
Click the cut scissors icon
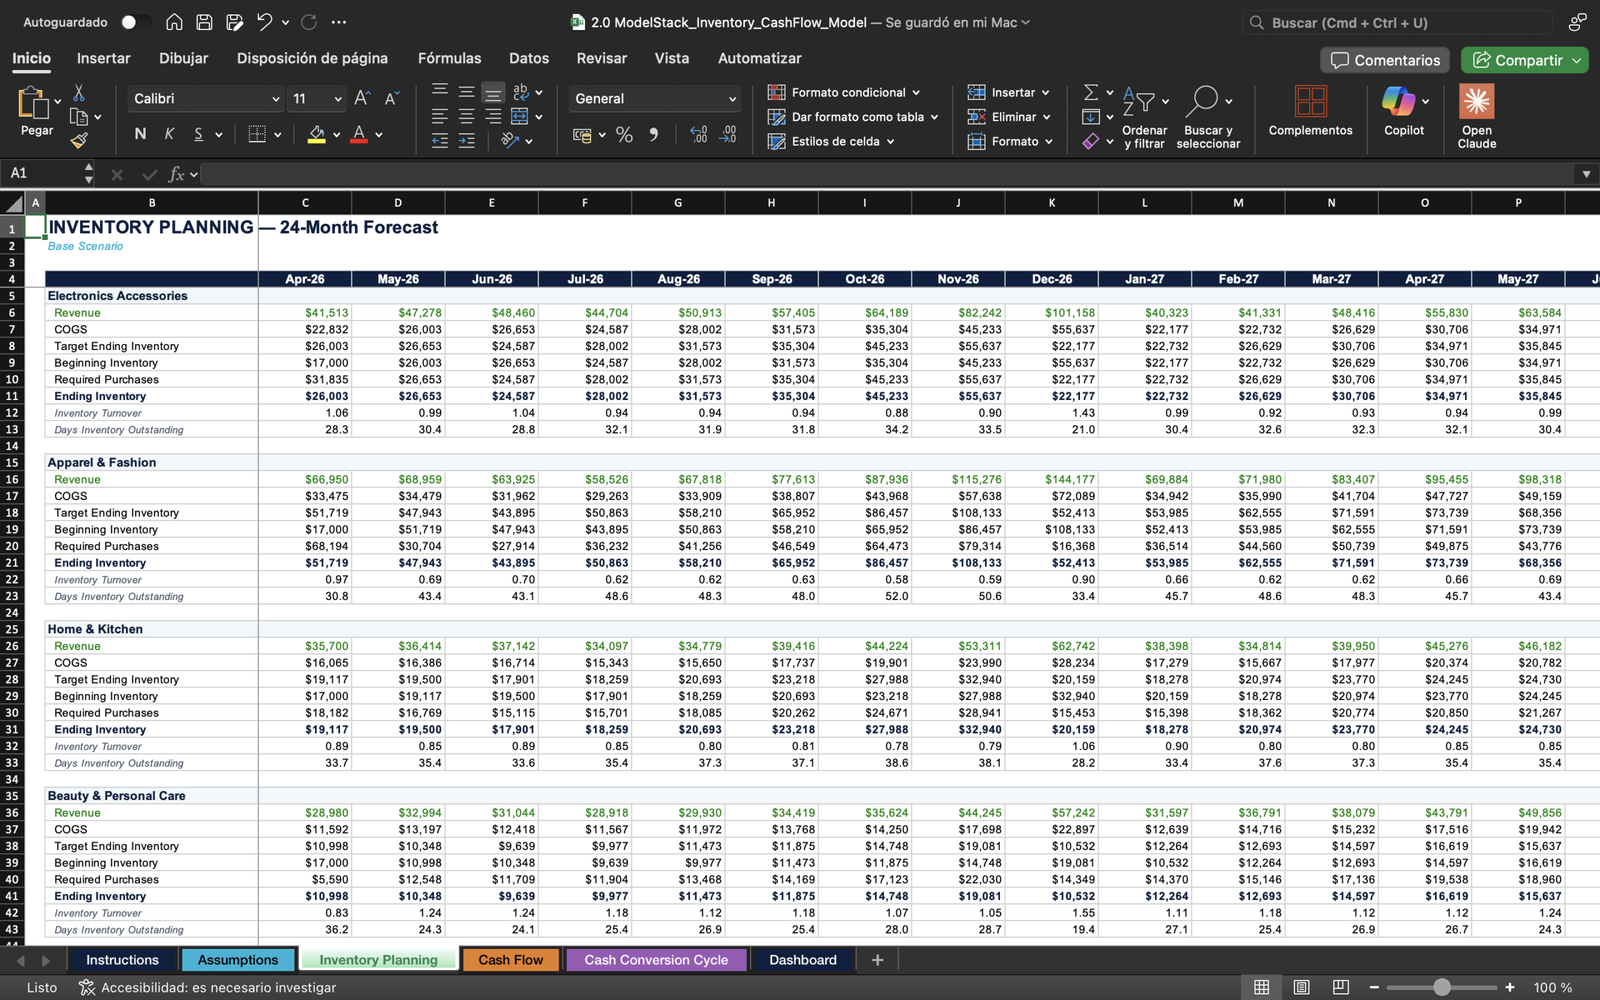click(79, 93)
